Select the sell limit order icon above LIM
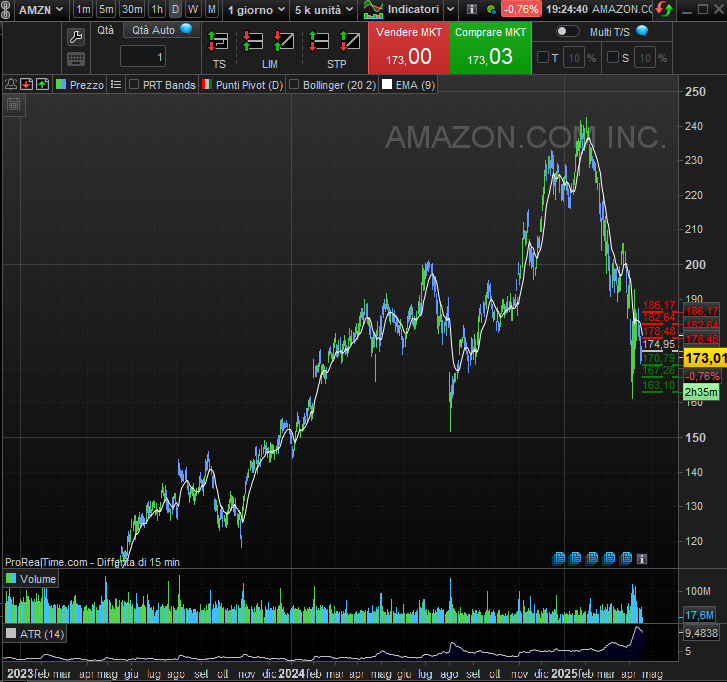This screenshot has width=727, height=682. (x=253, y=41)
